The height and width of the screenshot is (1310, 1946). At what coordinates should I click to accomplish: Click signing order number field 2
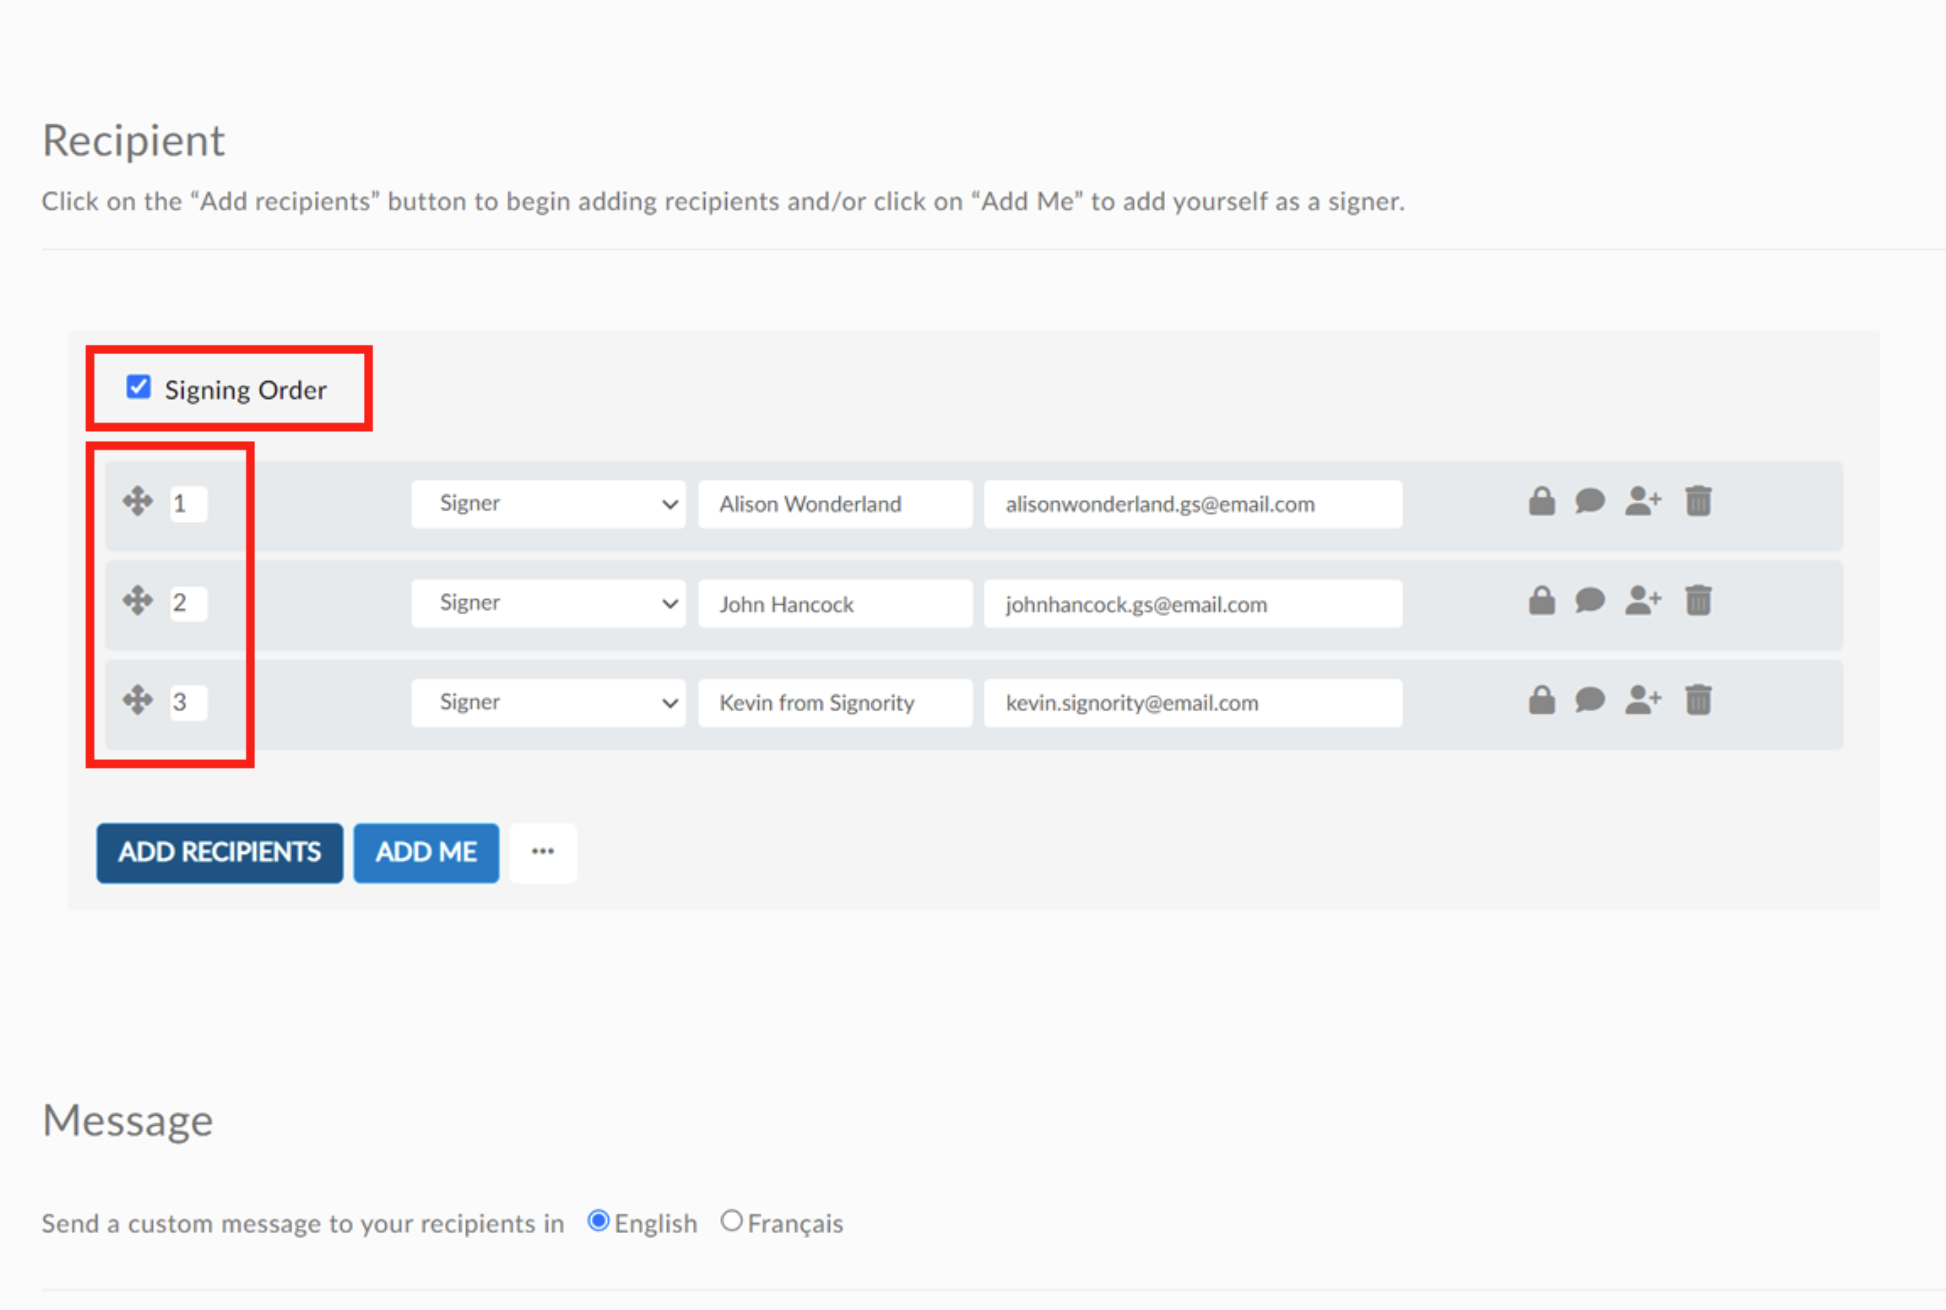point(187,603)
